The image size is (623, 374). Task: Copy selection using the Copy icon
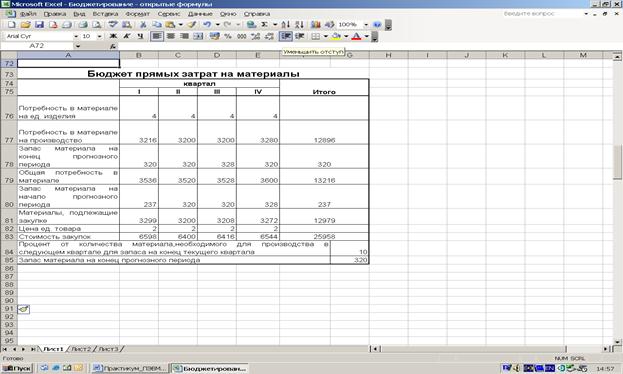[157, 25]
